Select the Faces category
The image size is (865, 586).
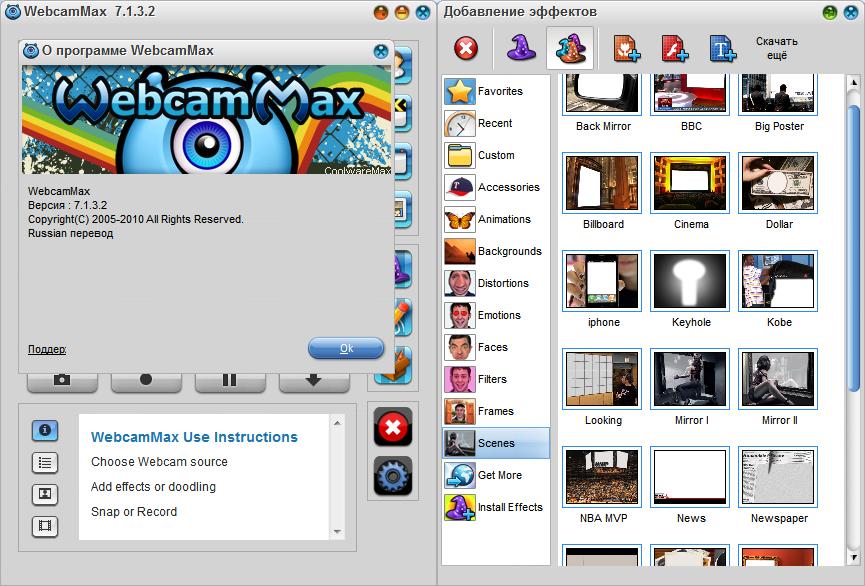click(x=496, y=347)
